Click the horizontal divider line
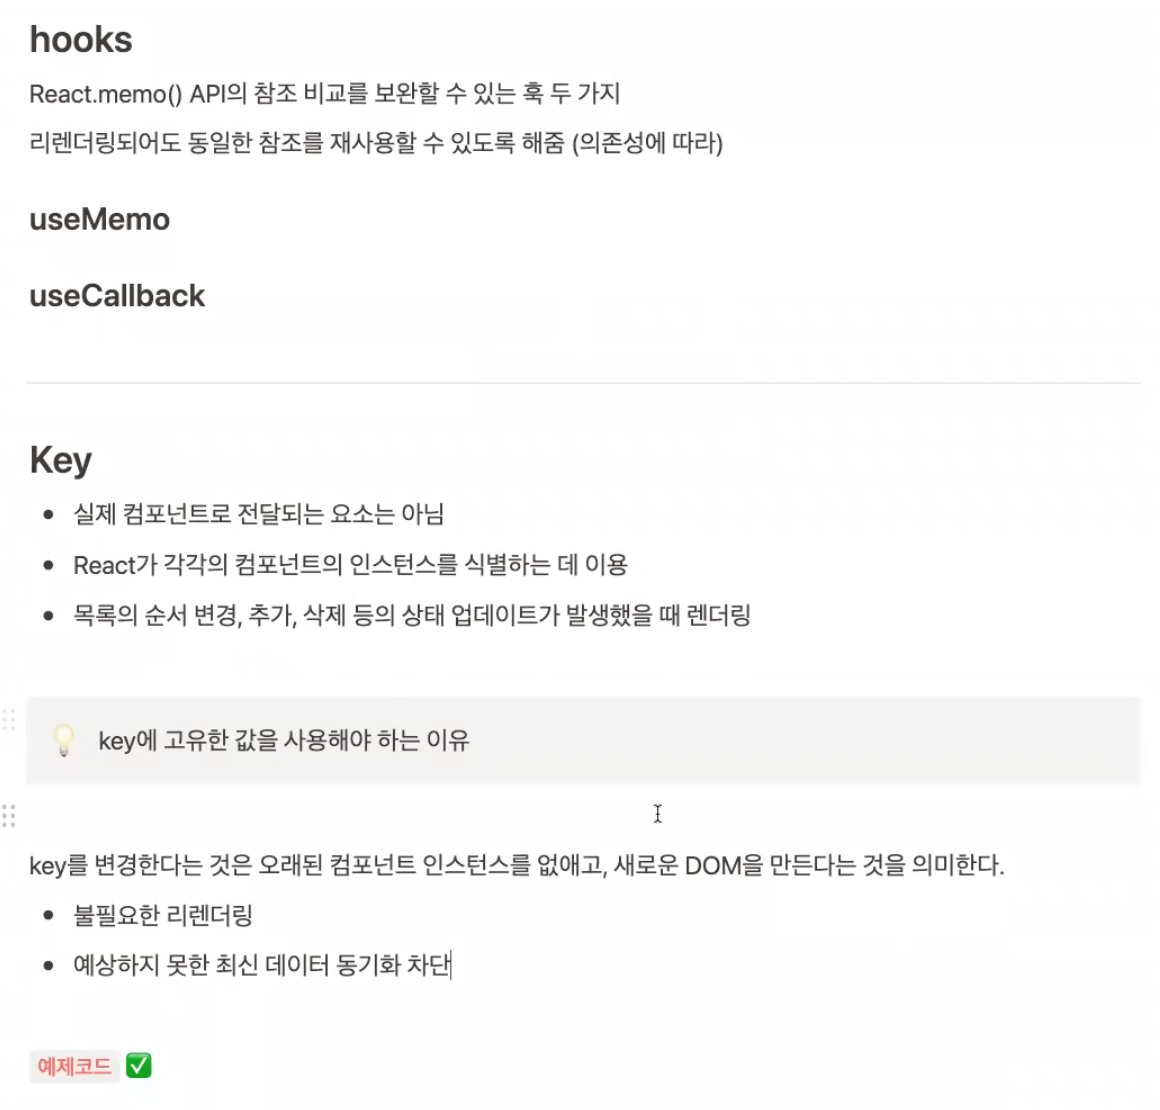This screenshot has width=1160, height=1110. click(583, 383)
